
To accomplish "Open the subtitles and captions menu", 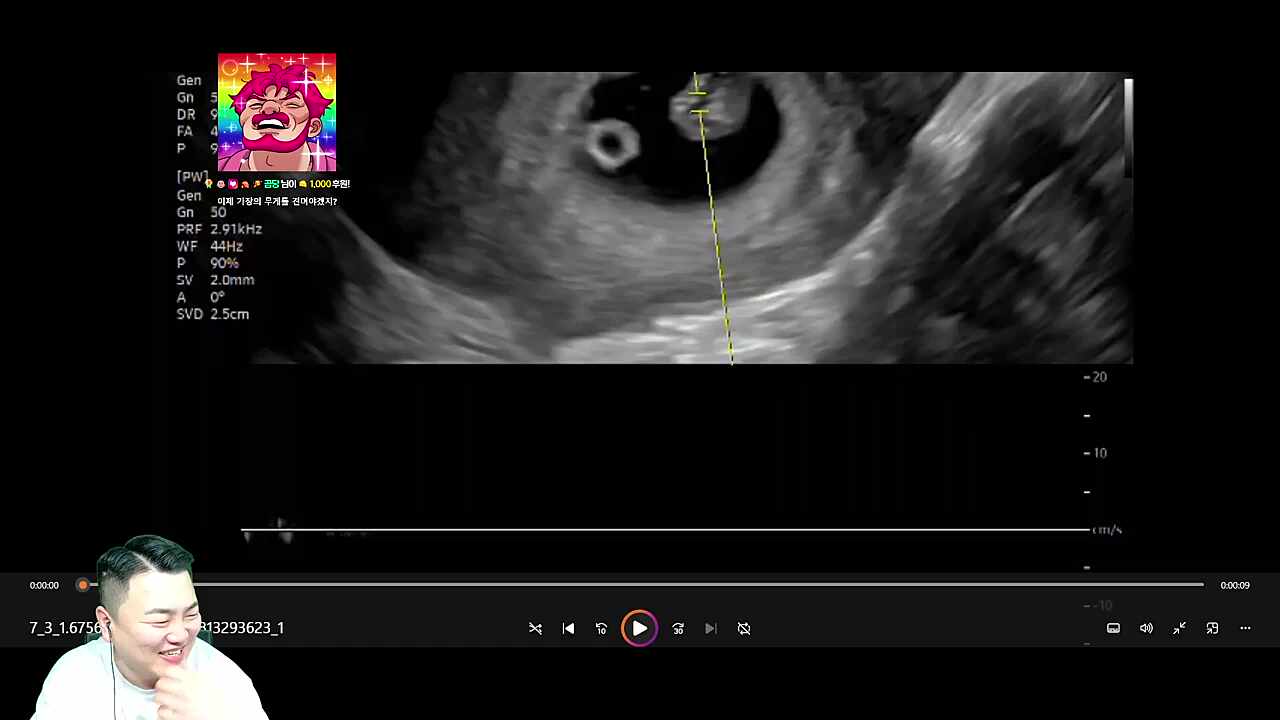I will pos(1113,628).
